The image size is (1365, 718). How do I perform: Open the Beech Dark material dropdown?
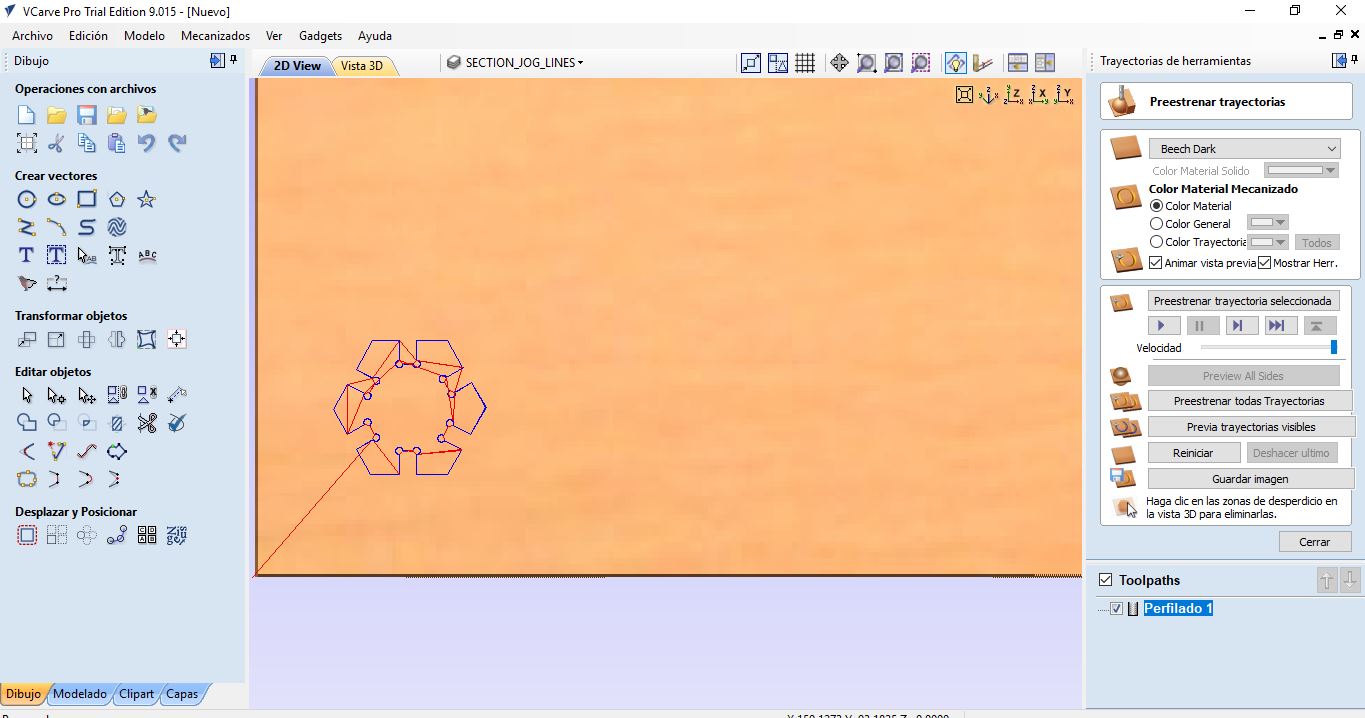tap(1244, 149)
